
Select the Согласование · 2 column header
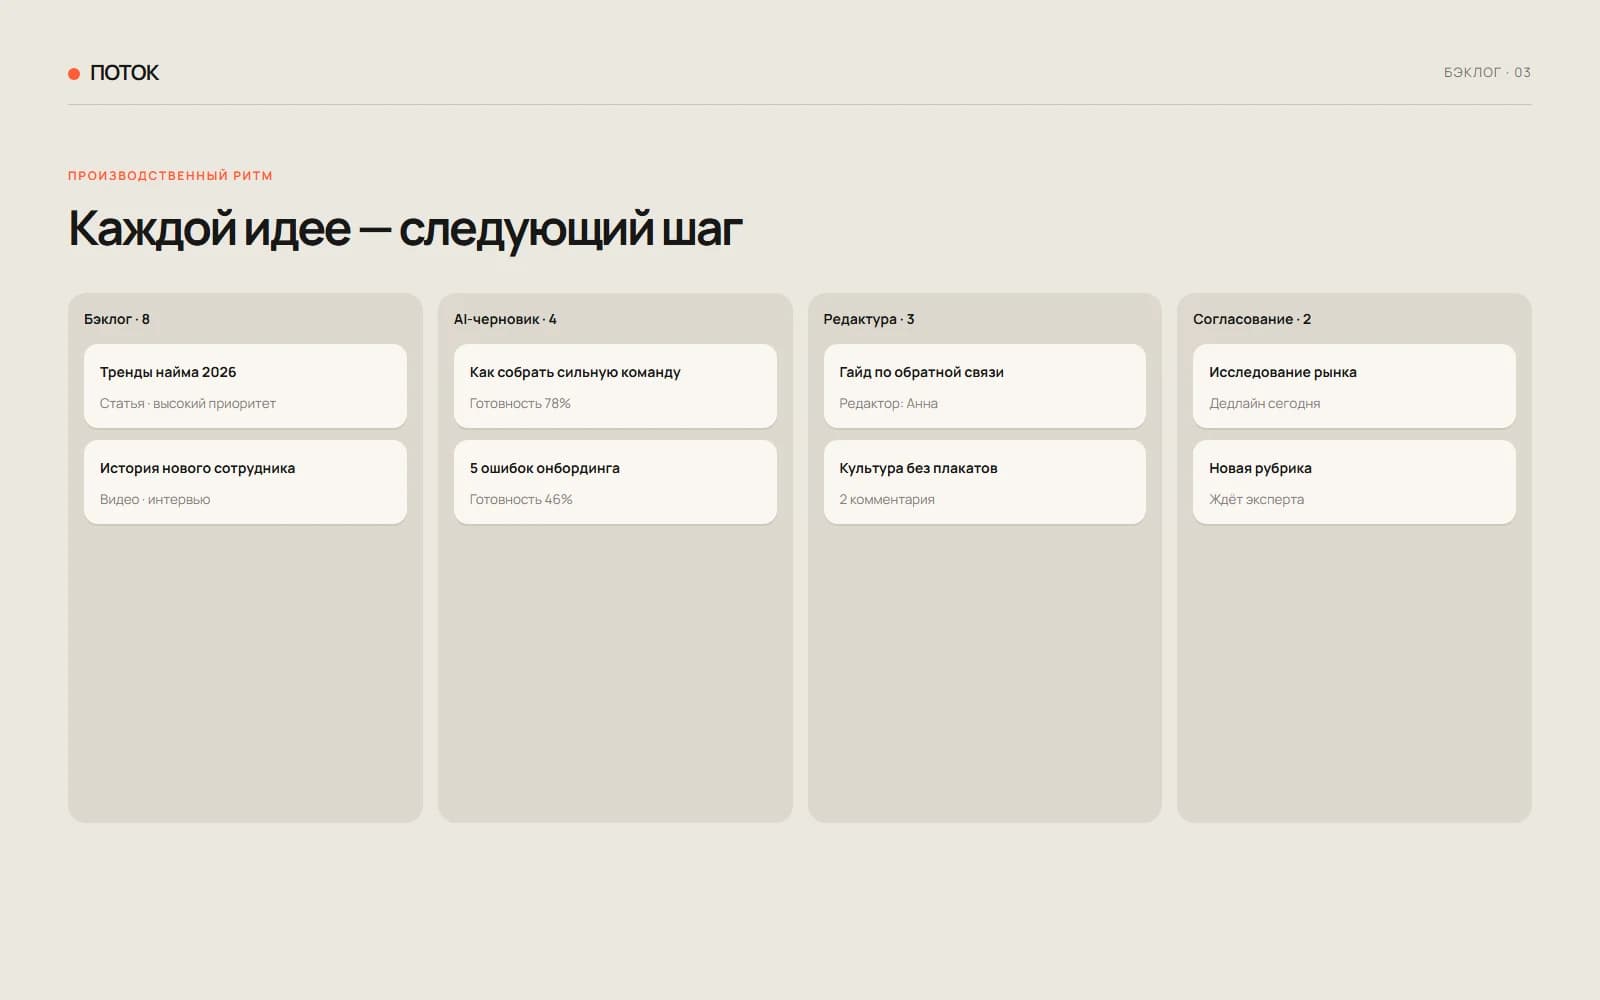[1252, 319]
